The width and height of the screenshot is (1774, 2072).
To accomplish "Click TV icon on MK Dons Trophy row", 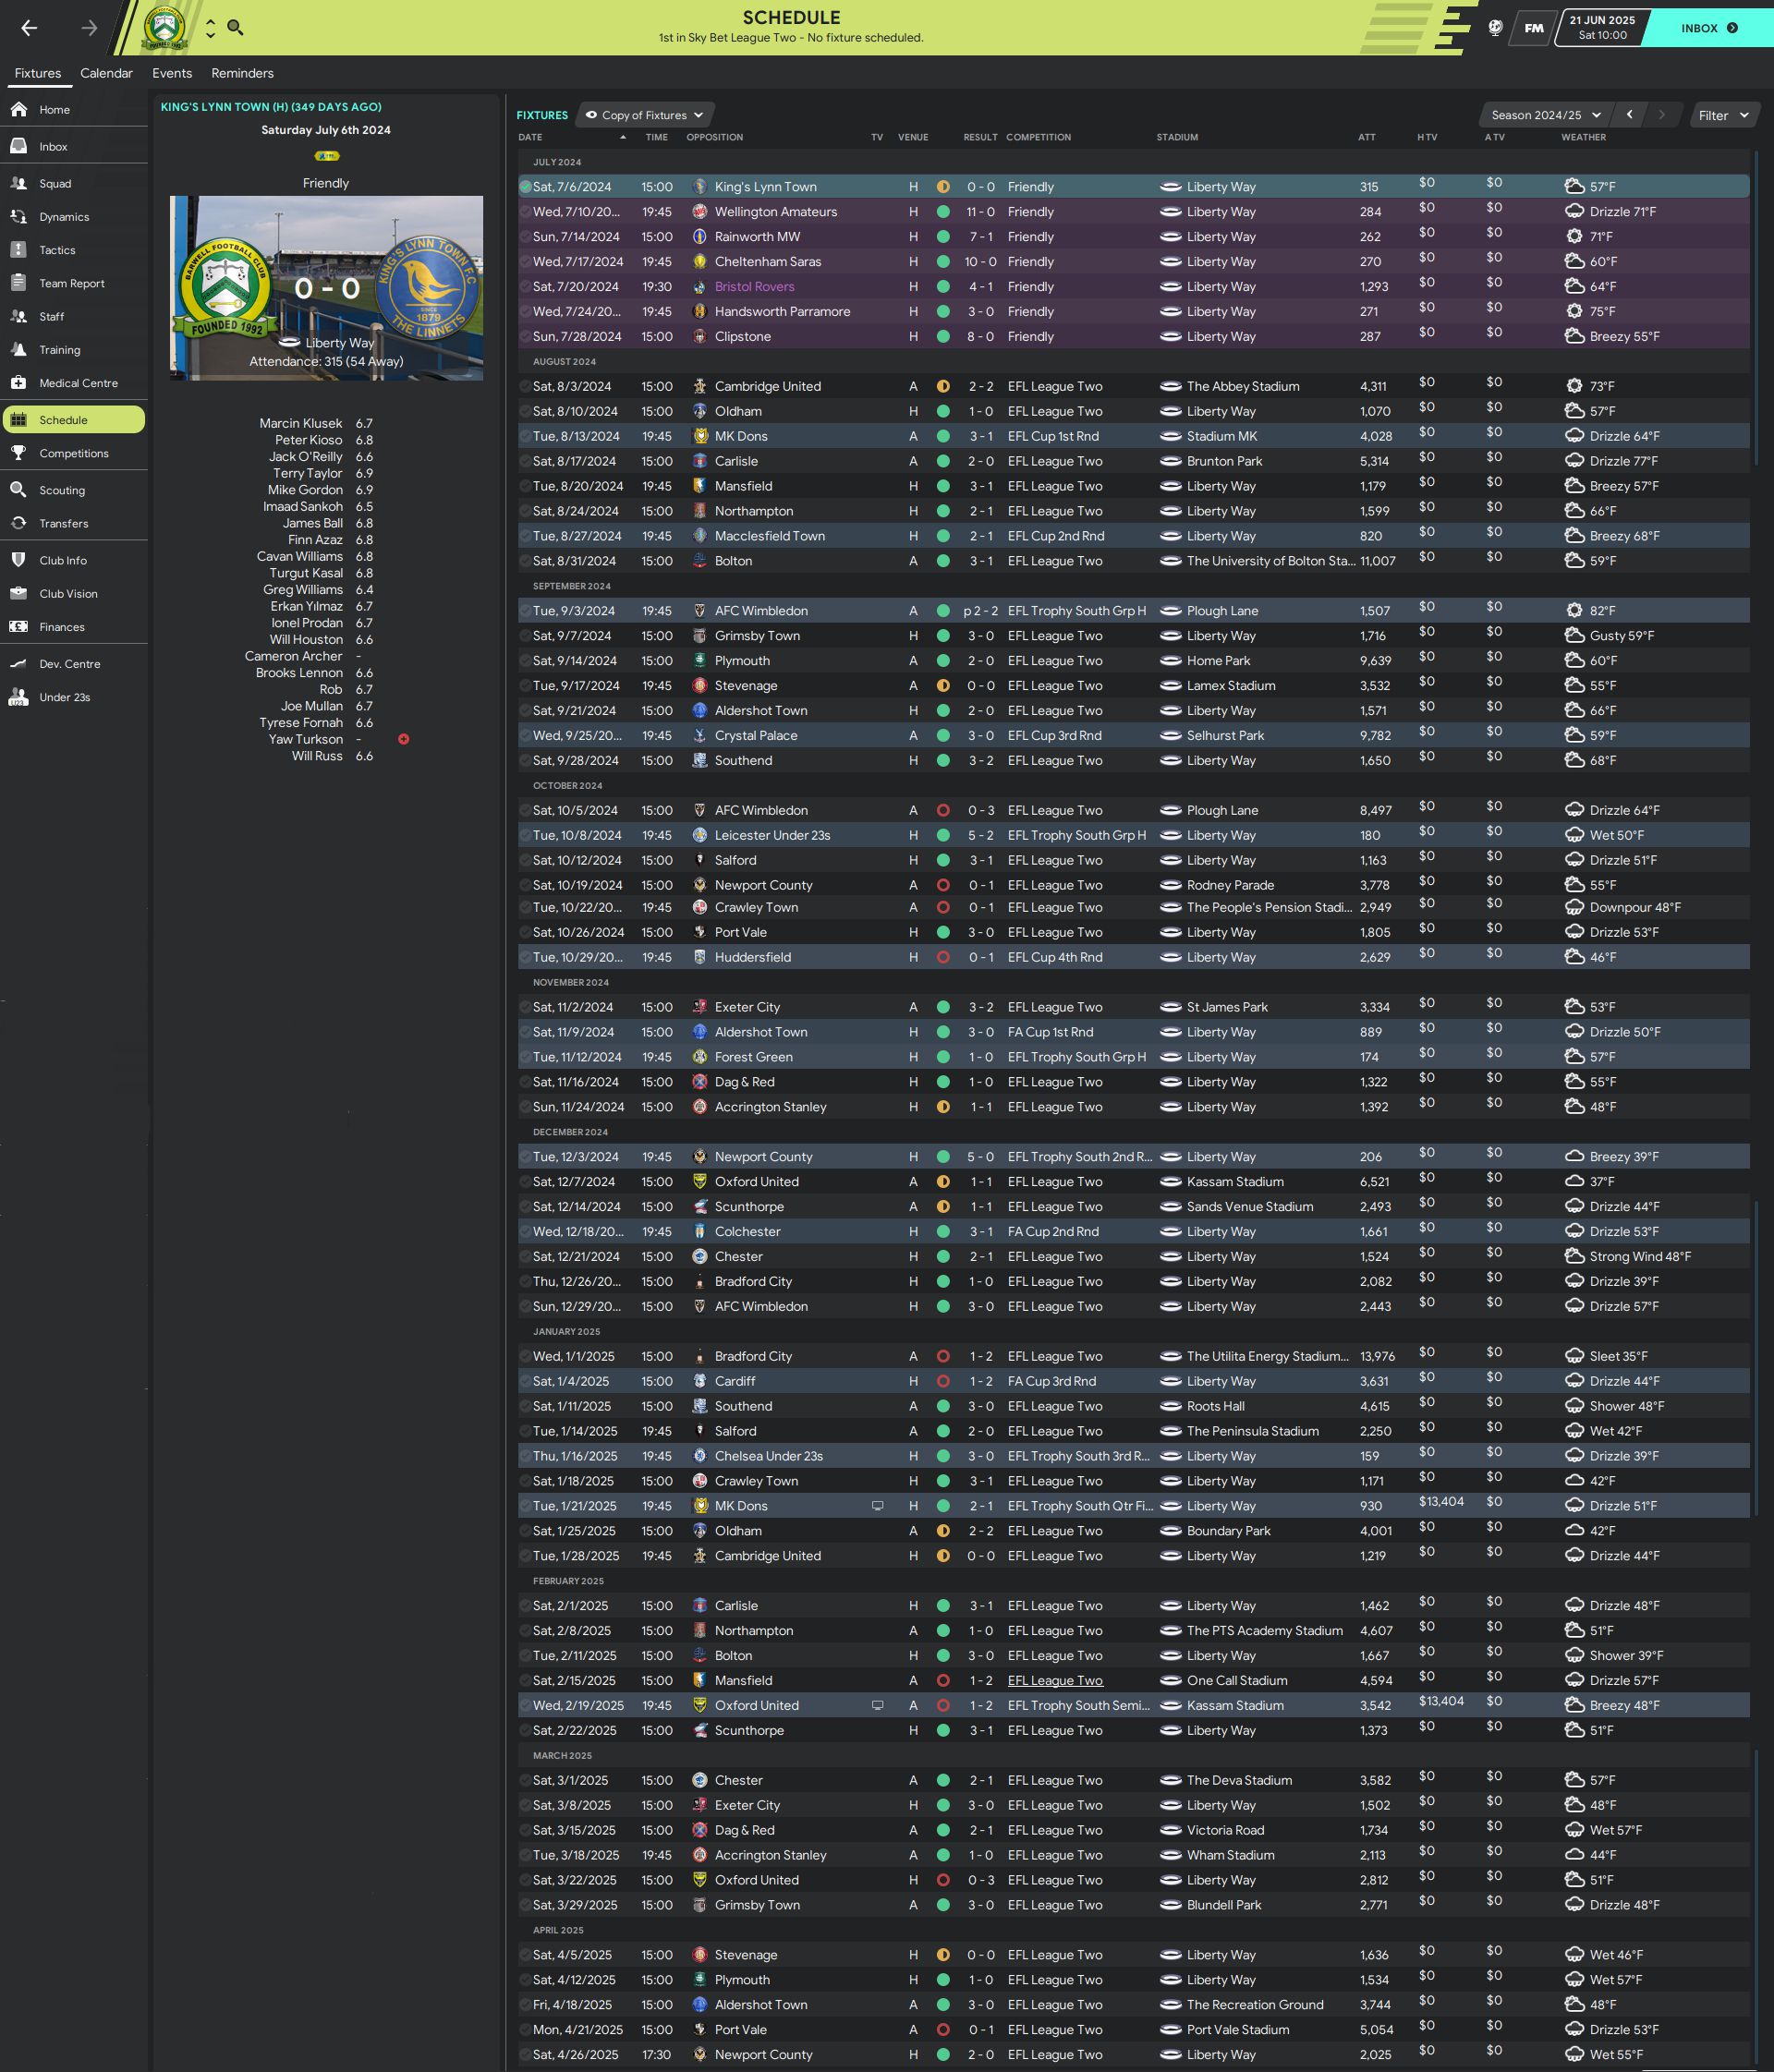I will pos(877,1505).
